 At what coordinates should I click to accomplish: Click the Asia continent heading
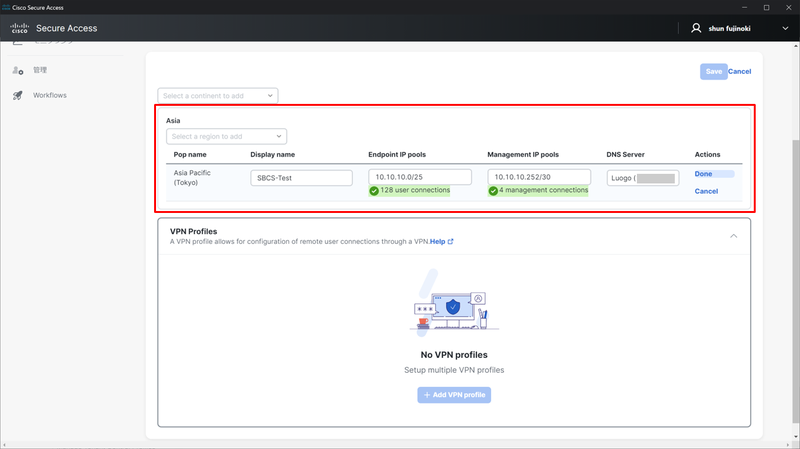tap(173, 121)
